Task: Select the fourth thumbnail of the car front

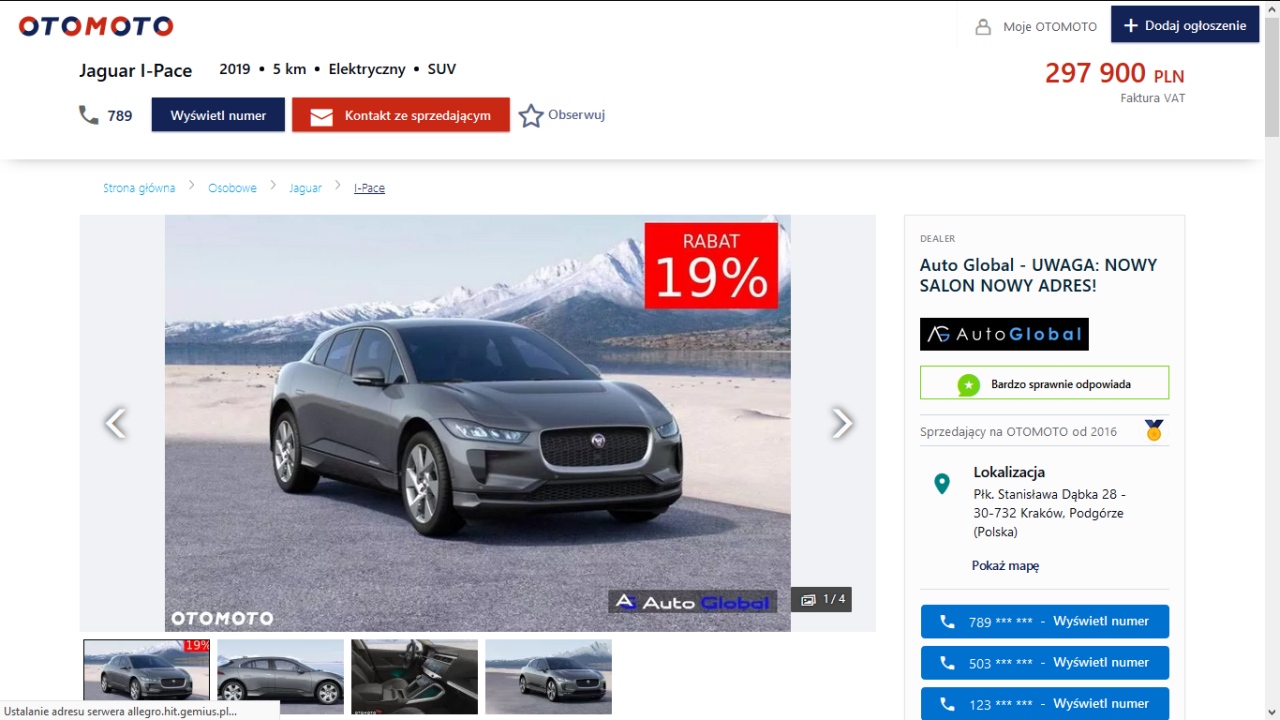Action: [549, 677]
